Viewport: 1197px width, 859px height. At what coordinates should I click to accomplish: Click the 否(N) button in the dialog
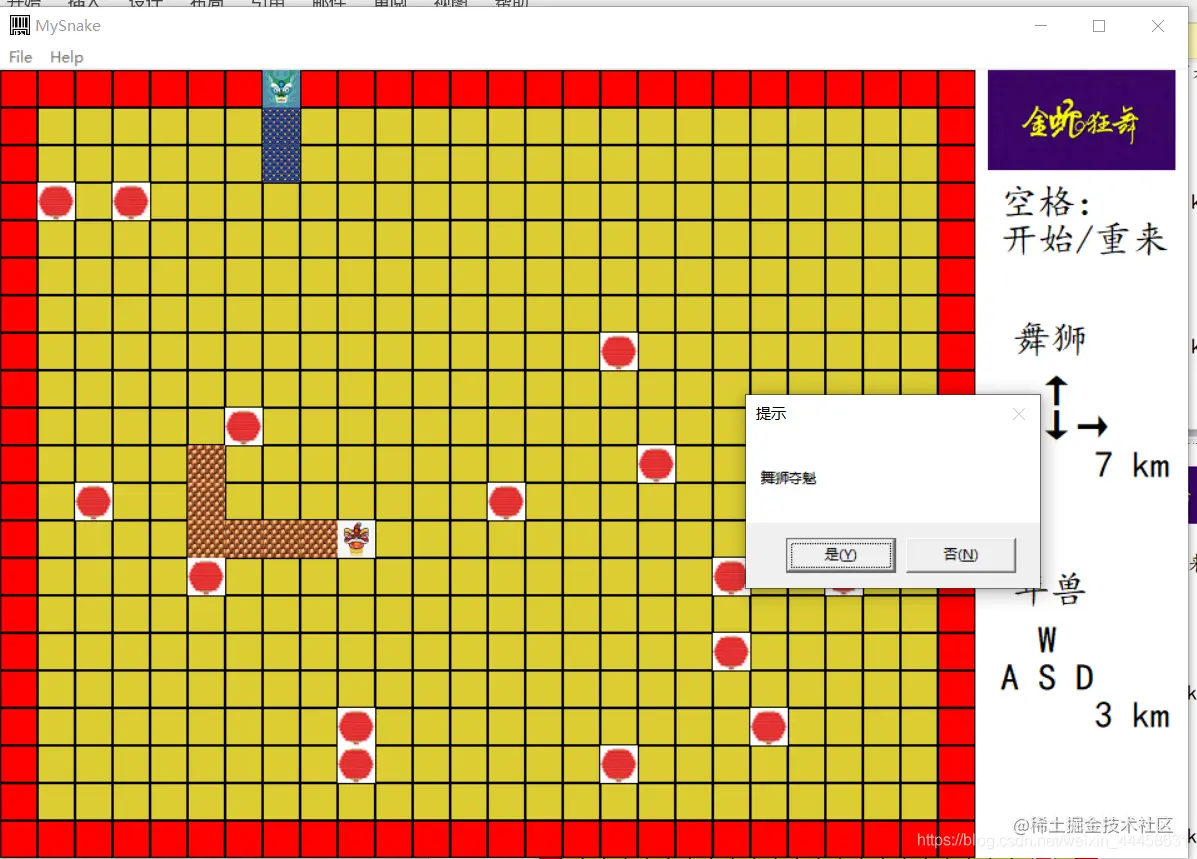(960, 555)
